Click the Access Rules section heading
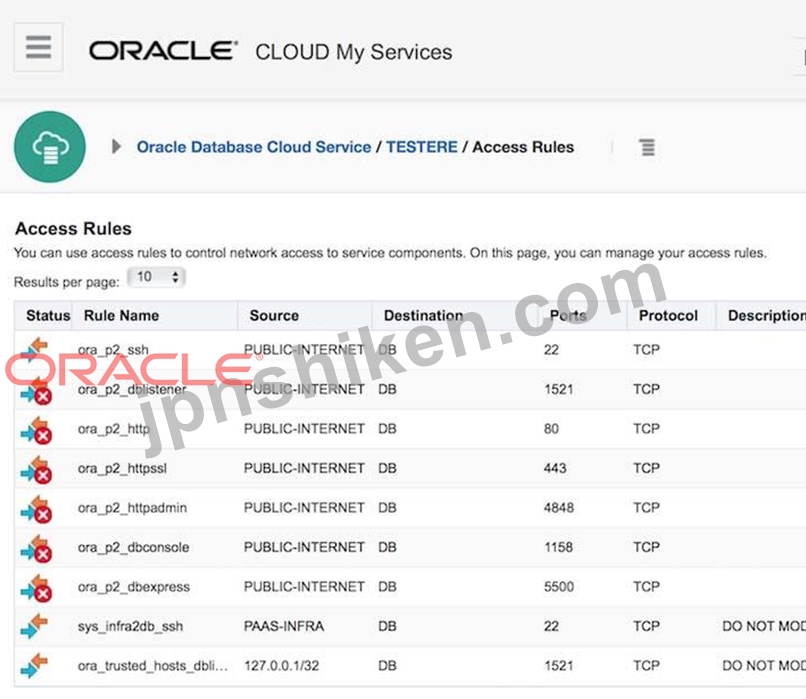The width and height of the screenshot is (806, 699). [x=74, y=229]
